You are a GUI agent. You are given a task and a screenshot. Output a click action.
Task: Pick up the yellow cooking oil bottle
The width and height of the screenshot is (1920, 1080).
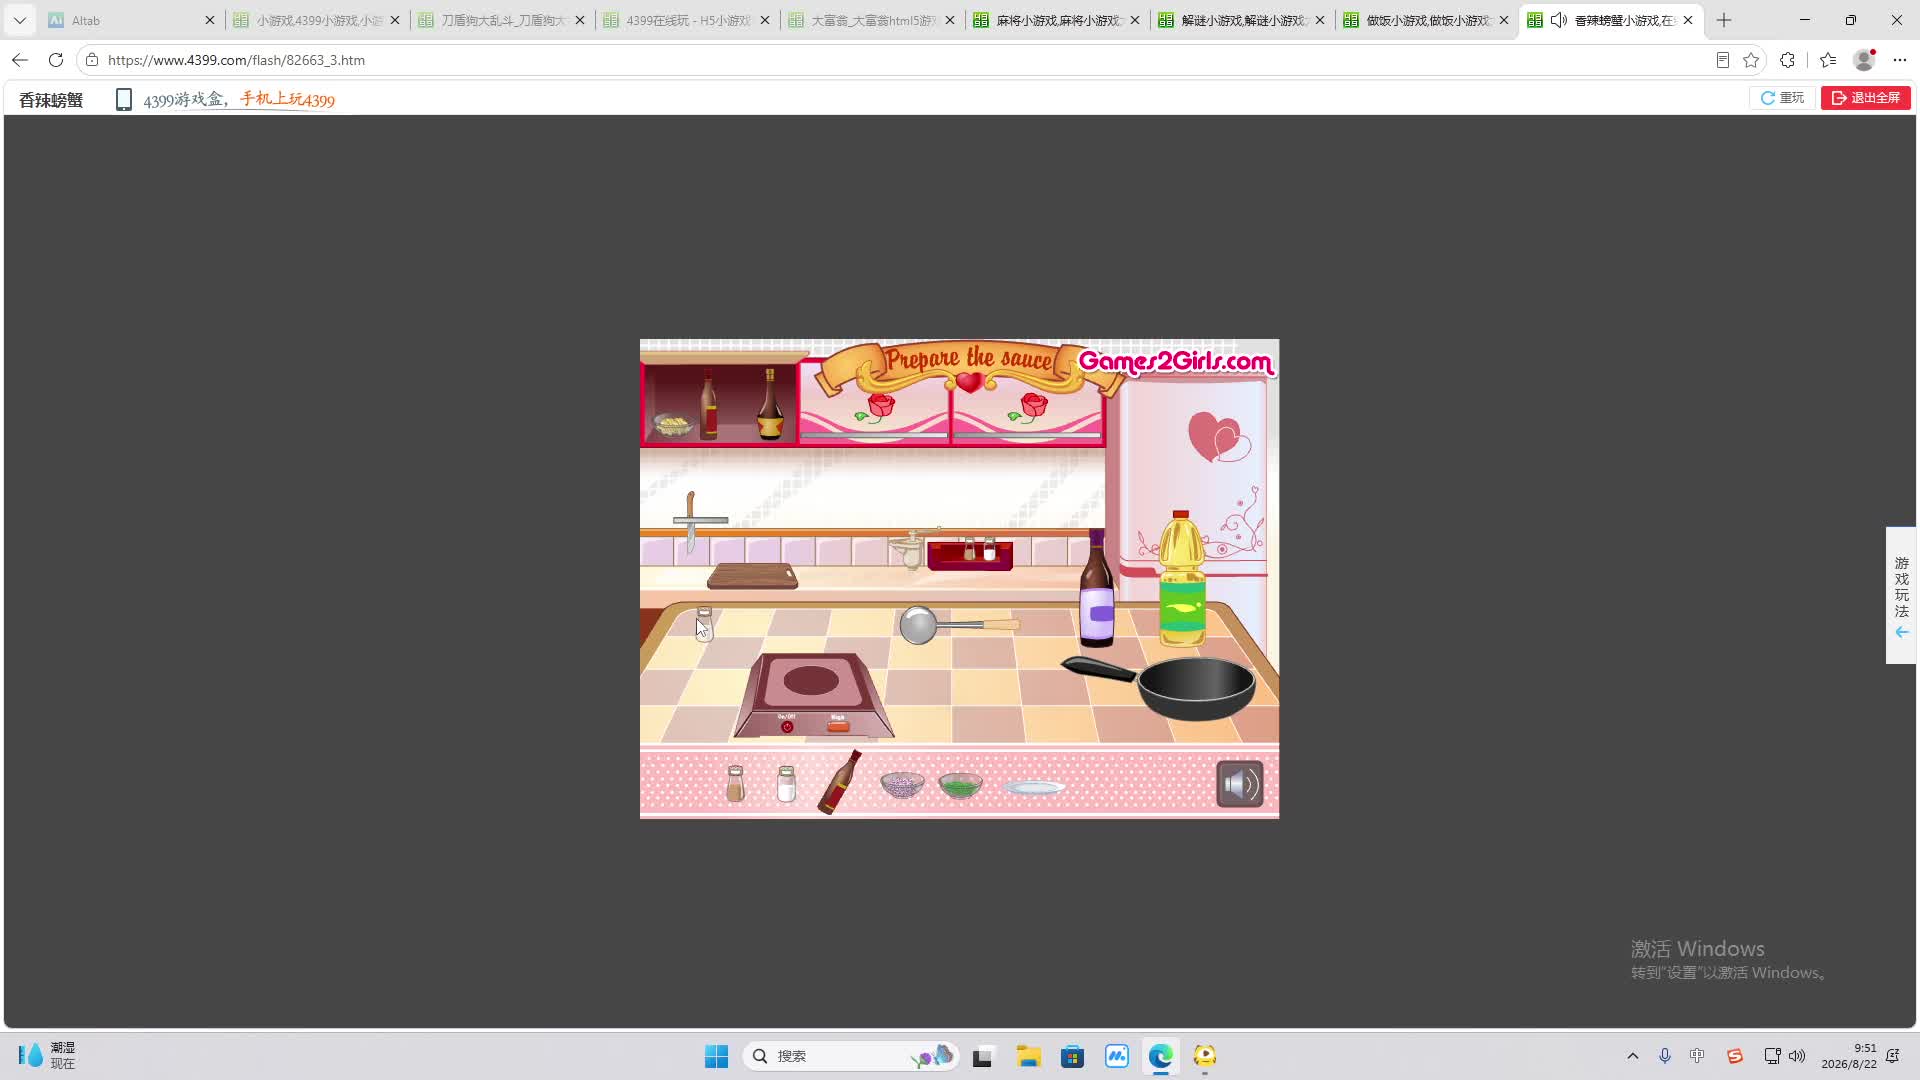click(x=1182, y=580)
